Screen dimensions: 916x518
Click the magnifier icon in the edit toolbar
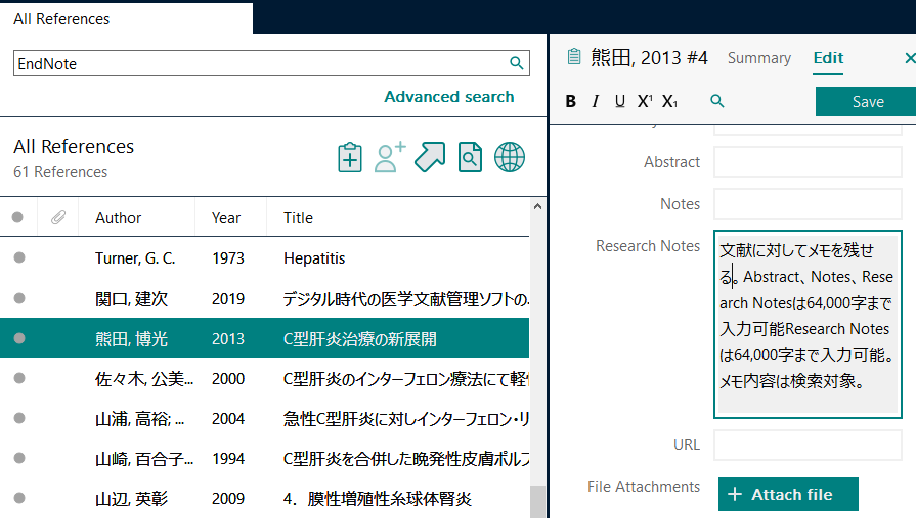tap(717, 102)
